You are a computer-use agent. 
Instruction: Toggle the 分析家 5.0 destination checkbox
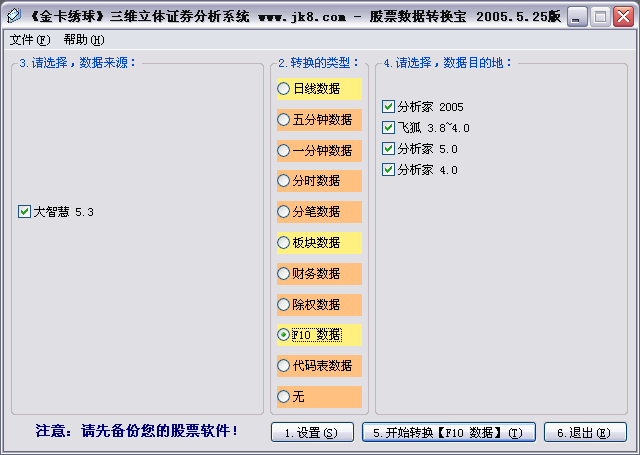(388, 149)
